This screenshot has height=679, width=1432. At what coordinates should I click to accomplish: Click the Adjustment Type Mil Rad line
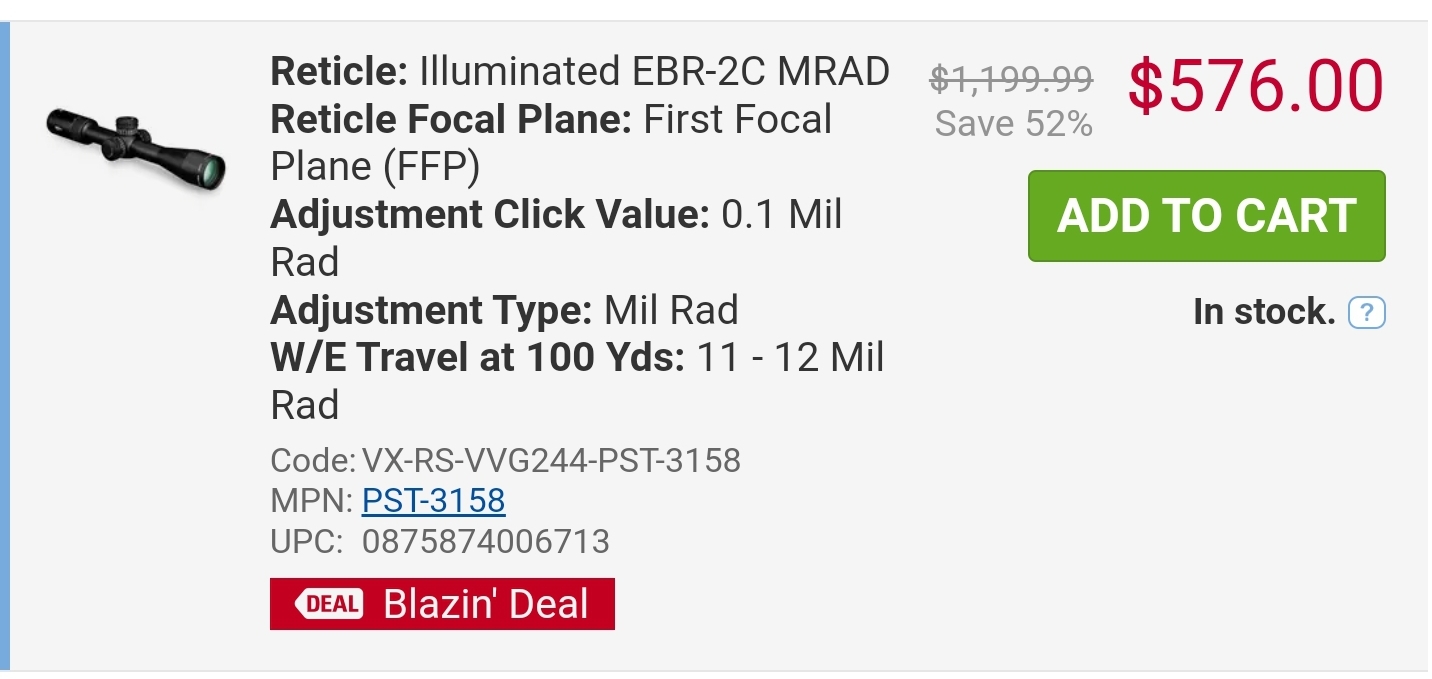click(505, 310)
